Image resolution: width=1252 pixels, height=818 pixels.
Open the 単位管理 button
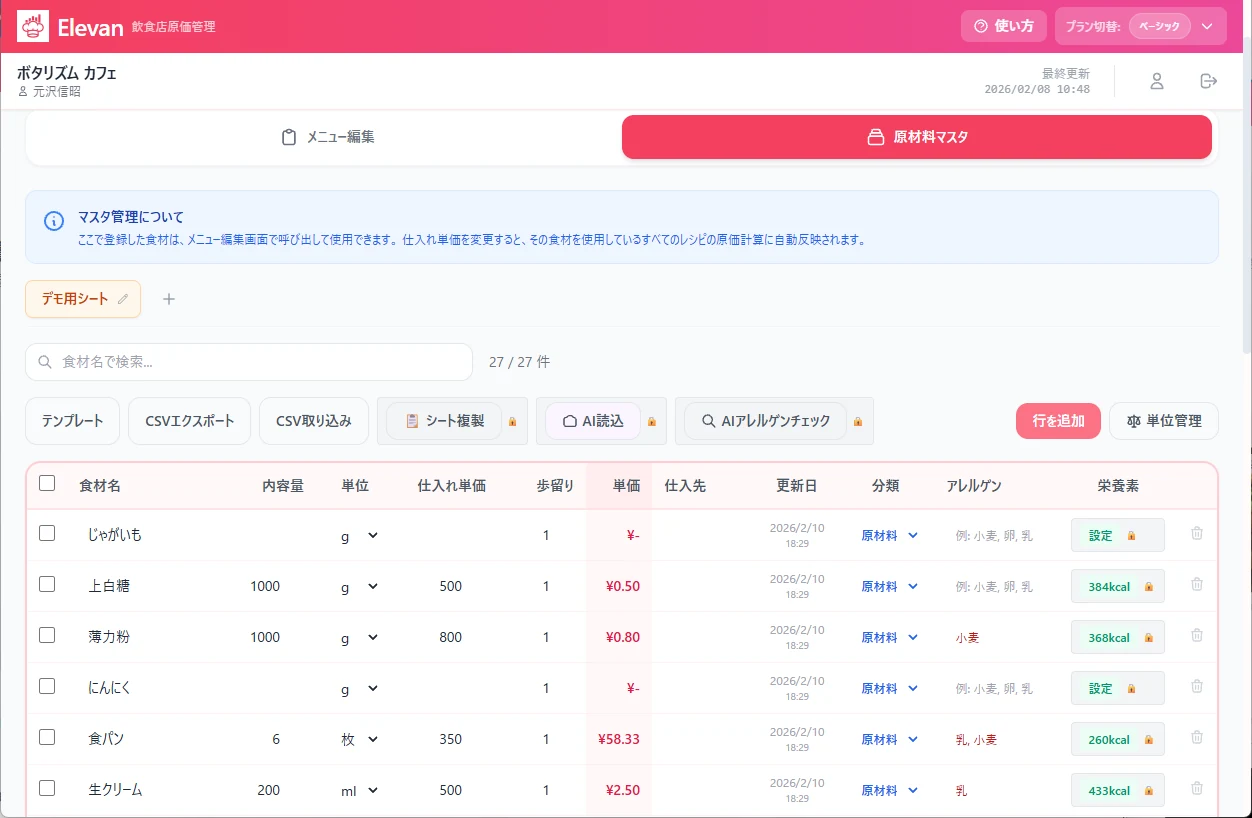click(x=1164, y=421)
